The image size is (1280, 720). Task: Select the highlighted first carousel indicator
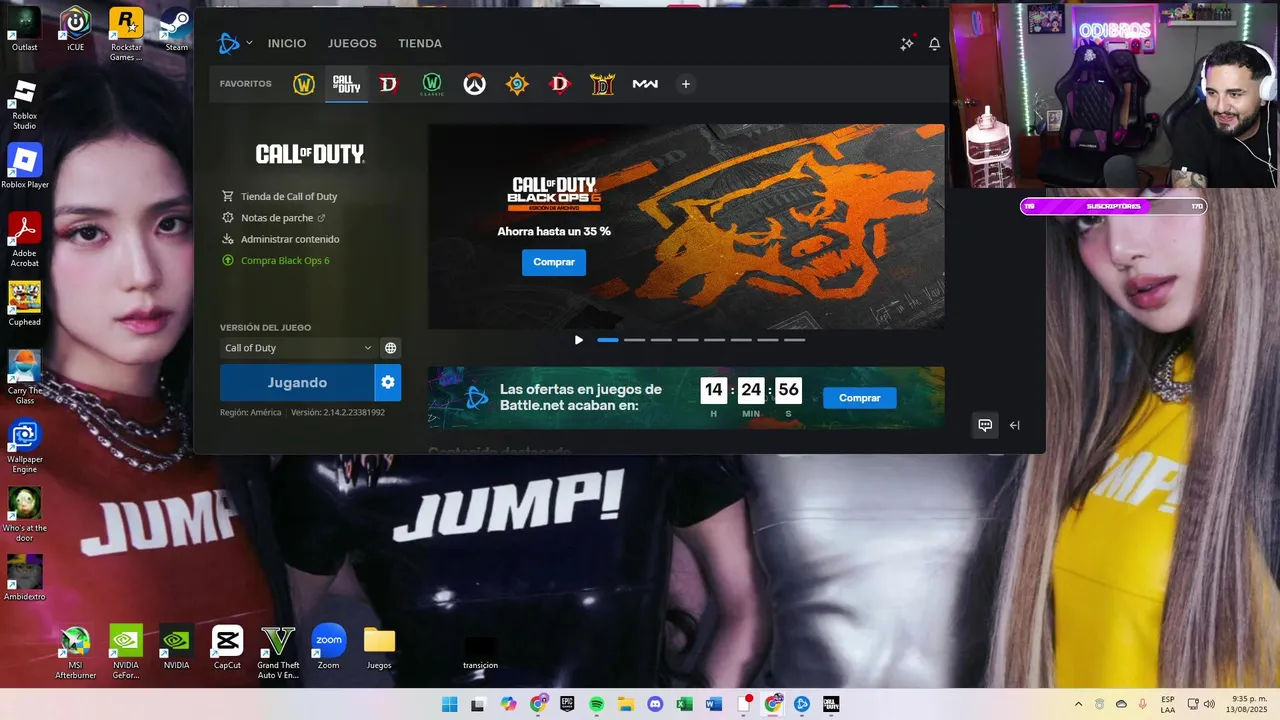608,340
